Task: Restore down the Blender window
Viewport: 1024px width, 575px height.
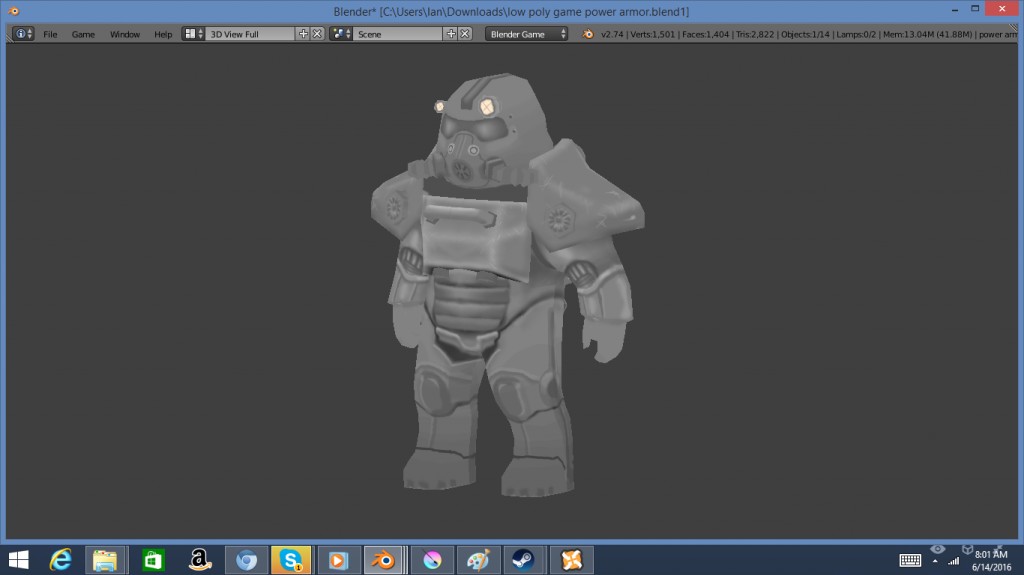Action: [974, 9]
